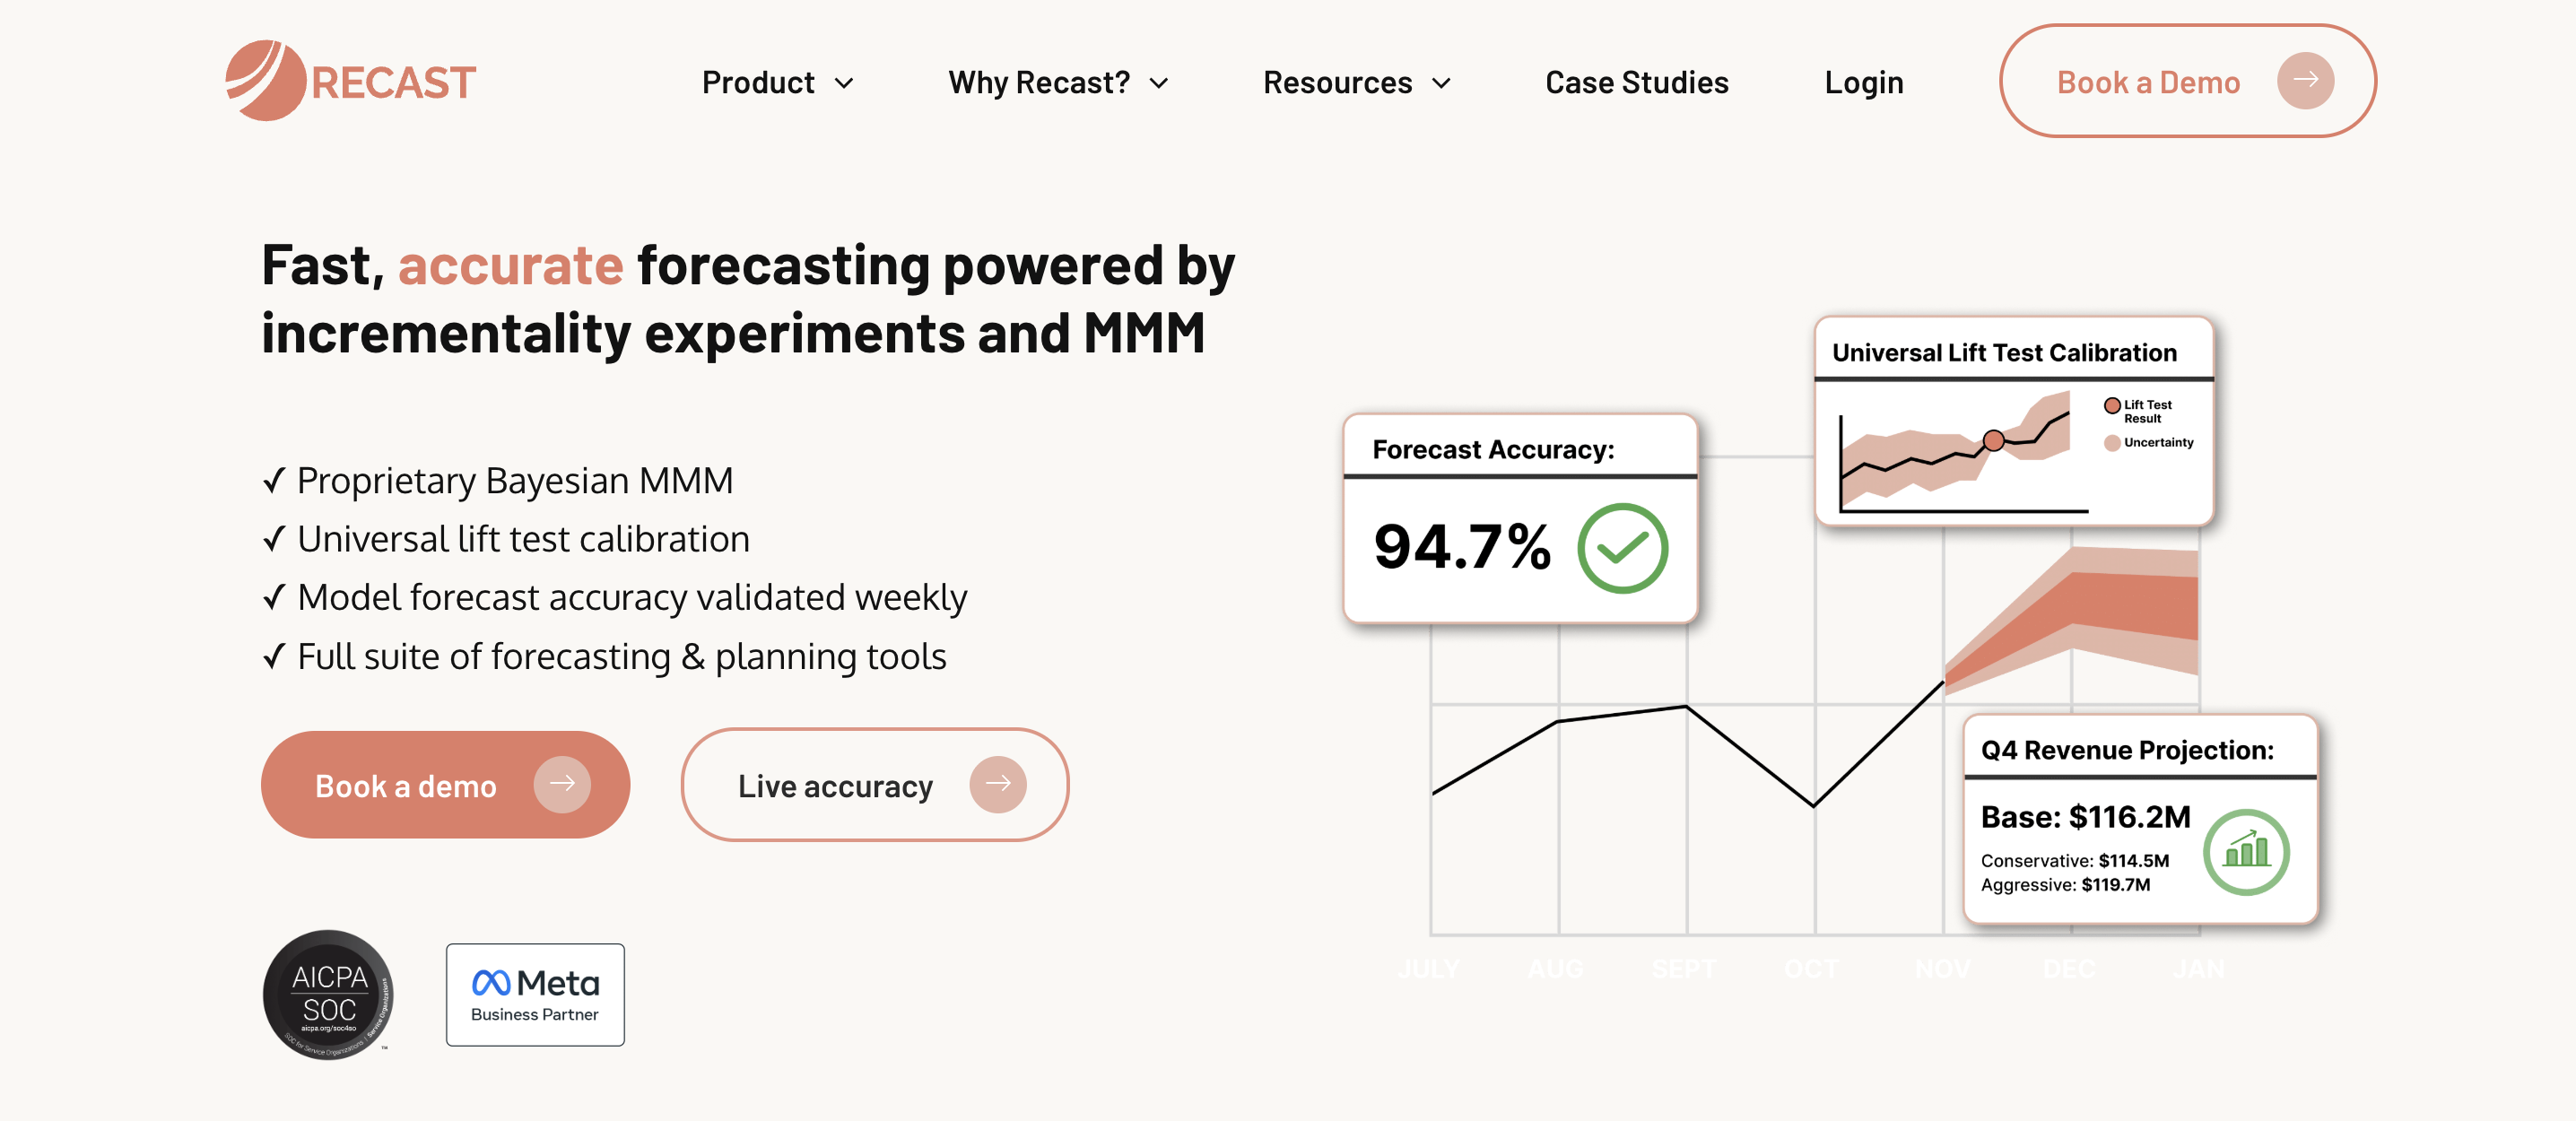Click the green checkmark circle icon

[x=1622, y=548]
